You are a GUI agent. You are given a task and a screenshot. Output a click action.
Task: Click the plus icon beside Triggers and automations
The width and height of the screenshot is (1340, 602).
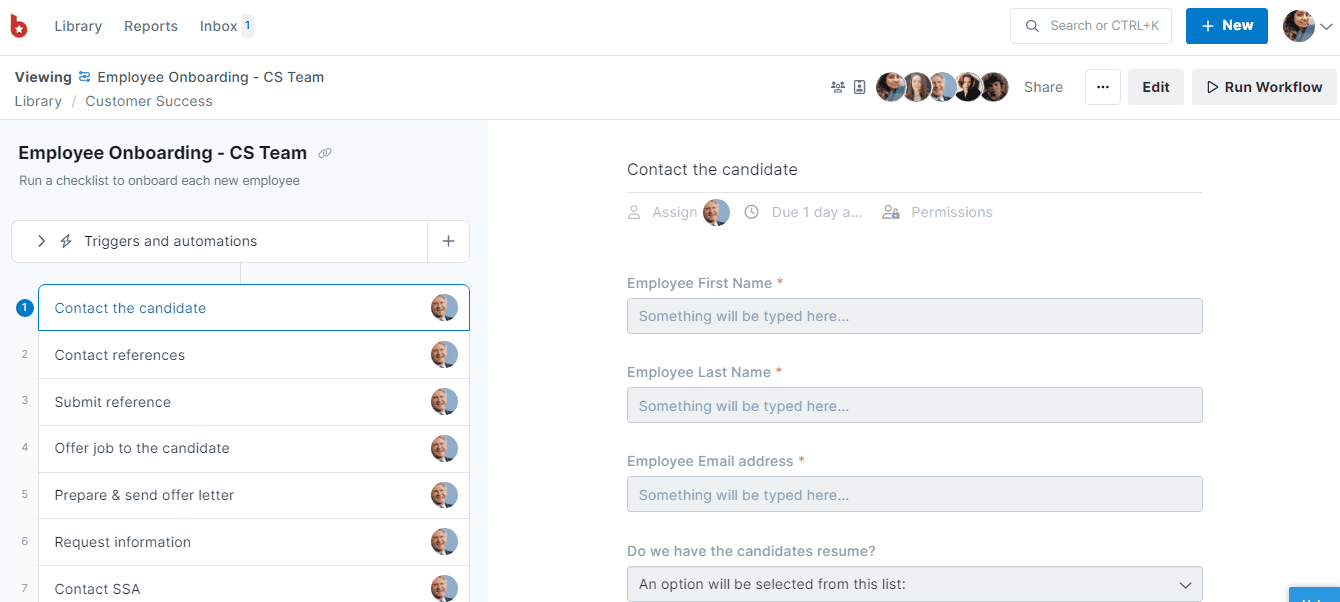click(x=448, y=241)
